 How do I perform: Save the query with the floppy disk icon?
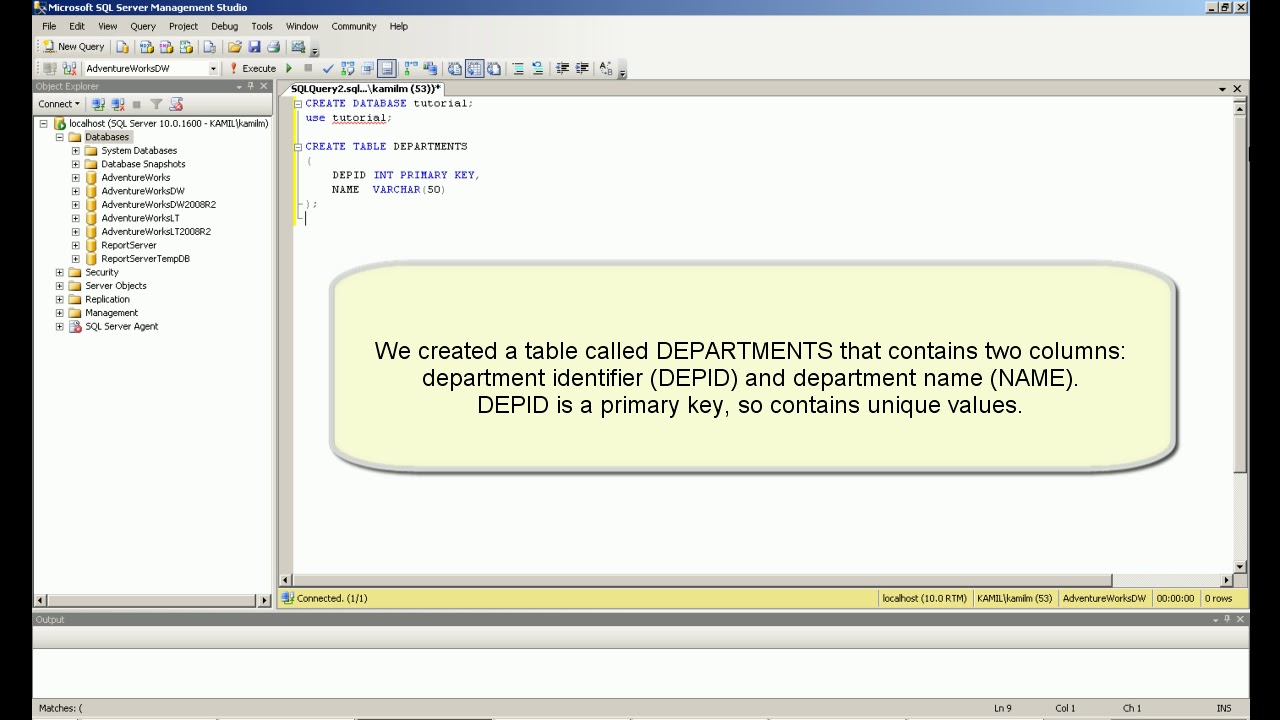tap(254, 47)
